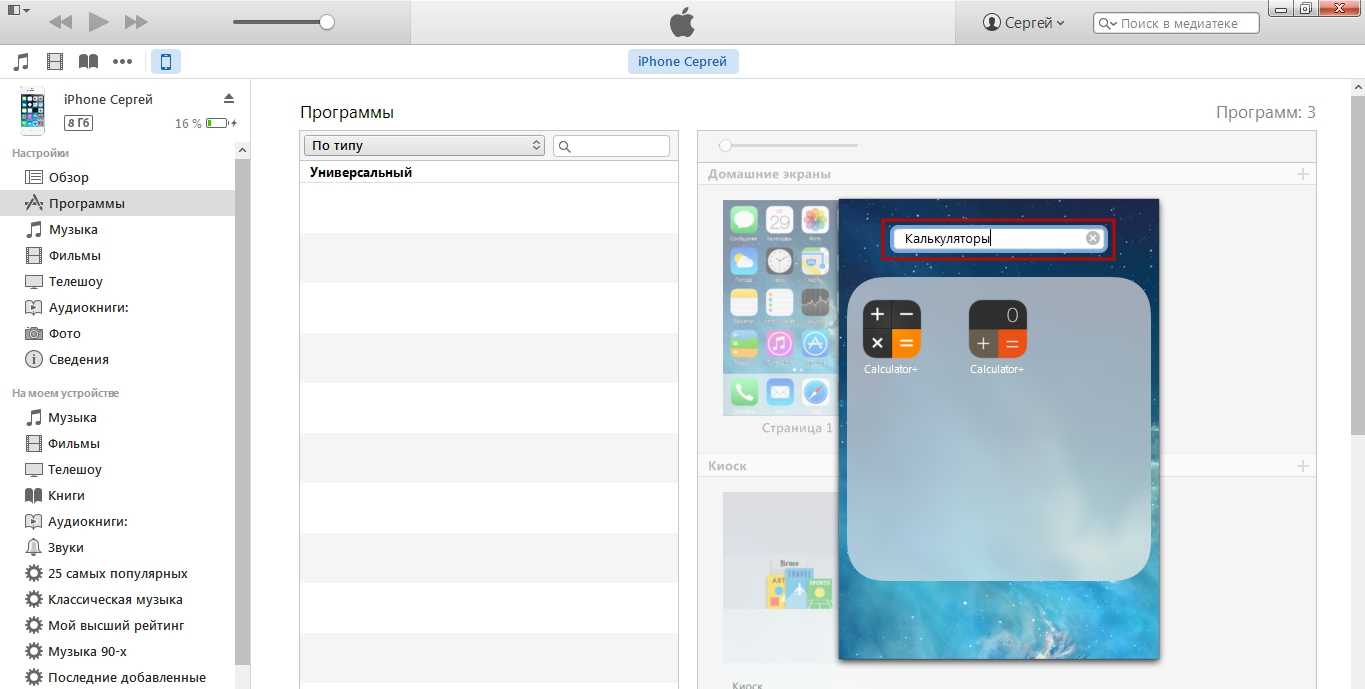Click the rewind playback button
Image resolution: width=1365 pixels, height=689 pixels.
point(60,21)
